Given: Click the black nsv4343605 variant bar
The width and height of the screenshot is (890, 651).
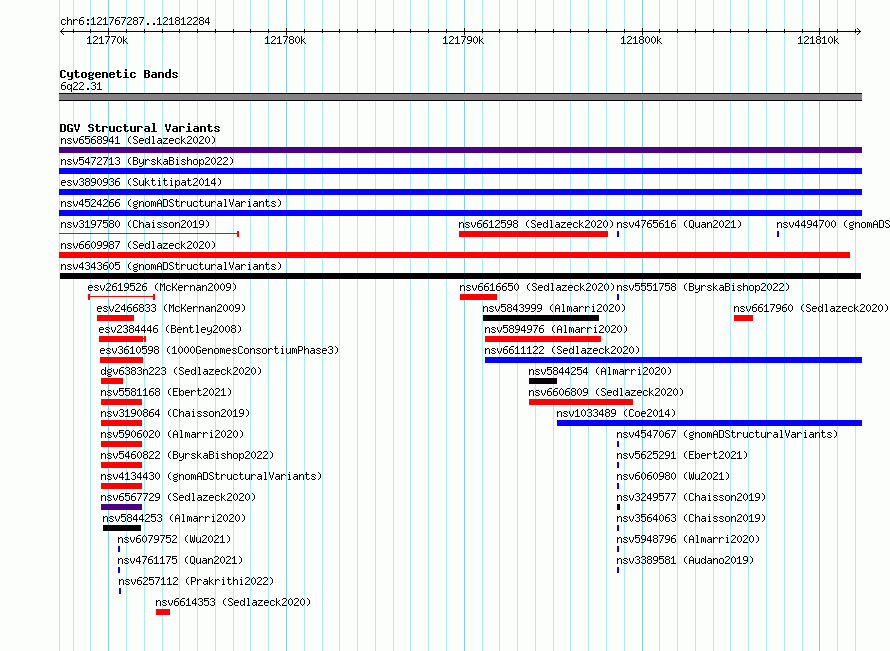Looking at the screenshot, I should tap(460, 276).
